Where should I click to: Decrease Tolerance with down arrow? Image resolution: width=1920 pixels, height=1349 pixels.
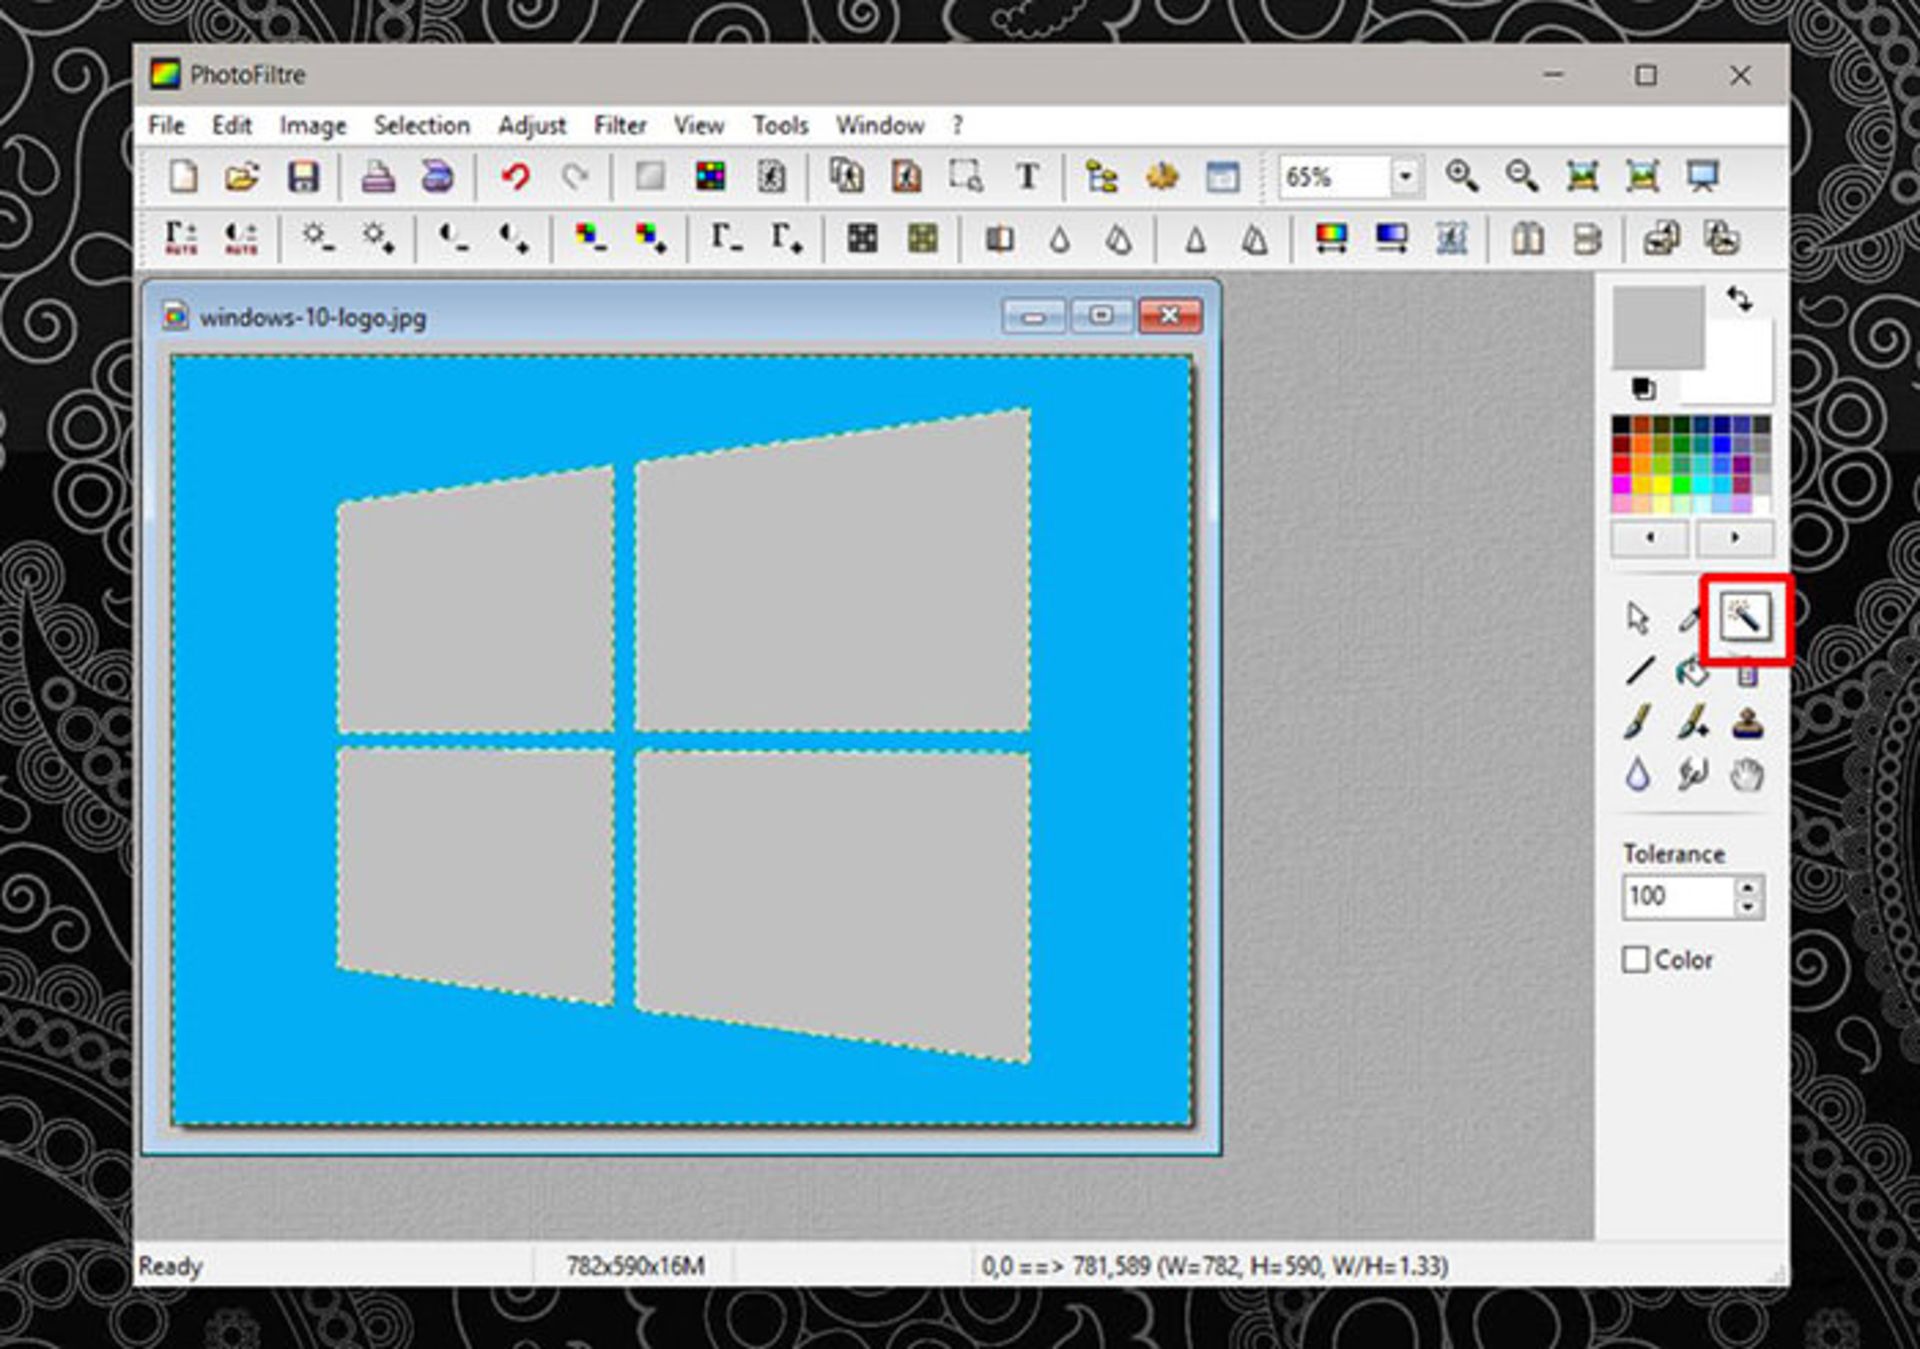coord(1747,907)
